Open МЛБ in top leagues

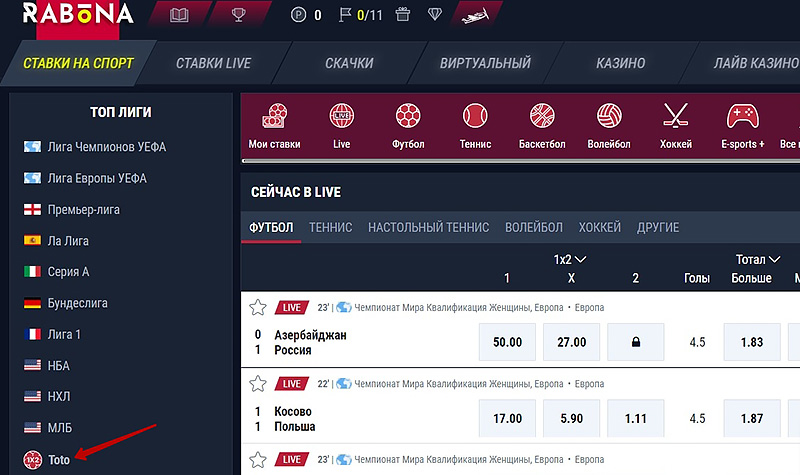pos(48,428)
